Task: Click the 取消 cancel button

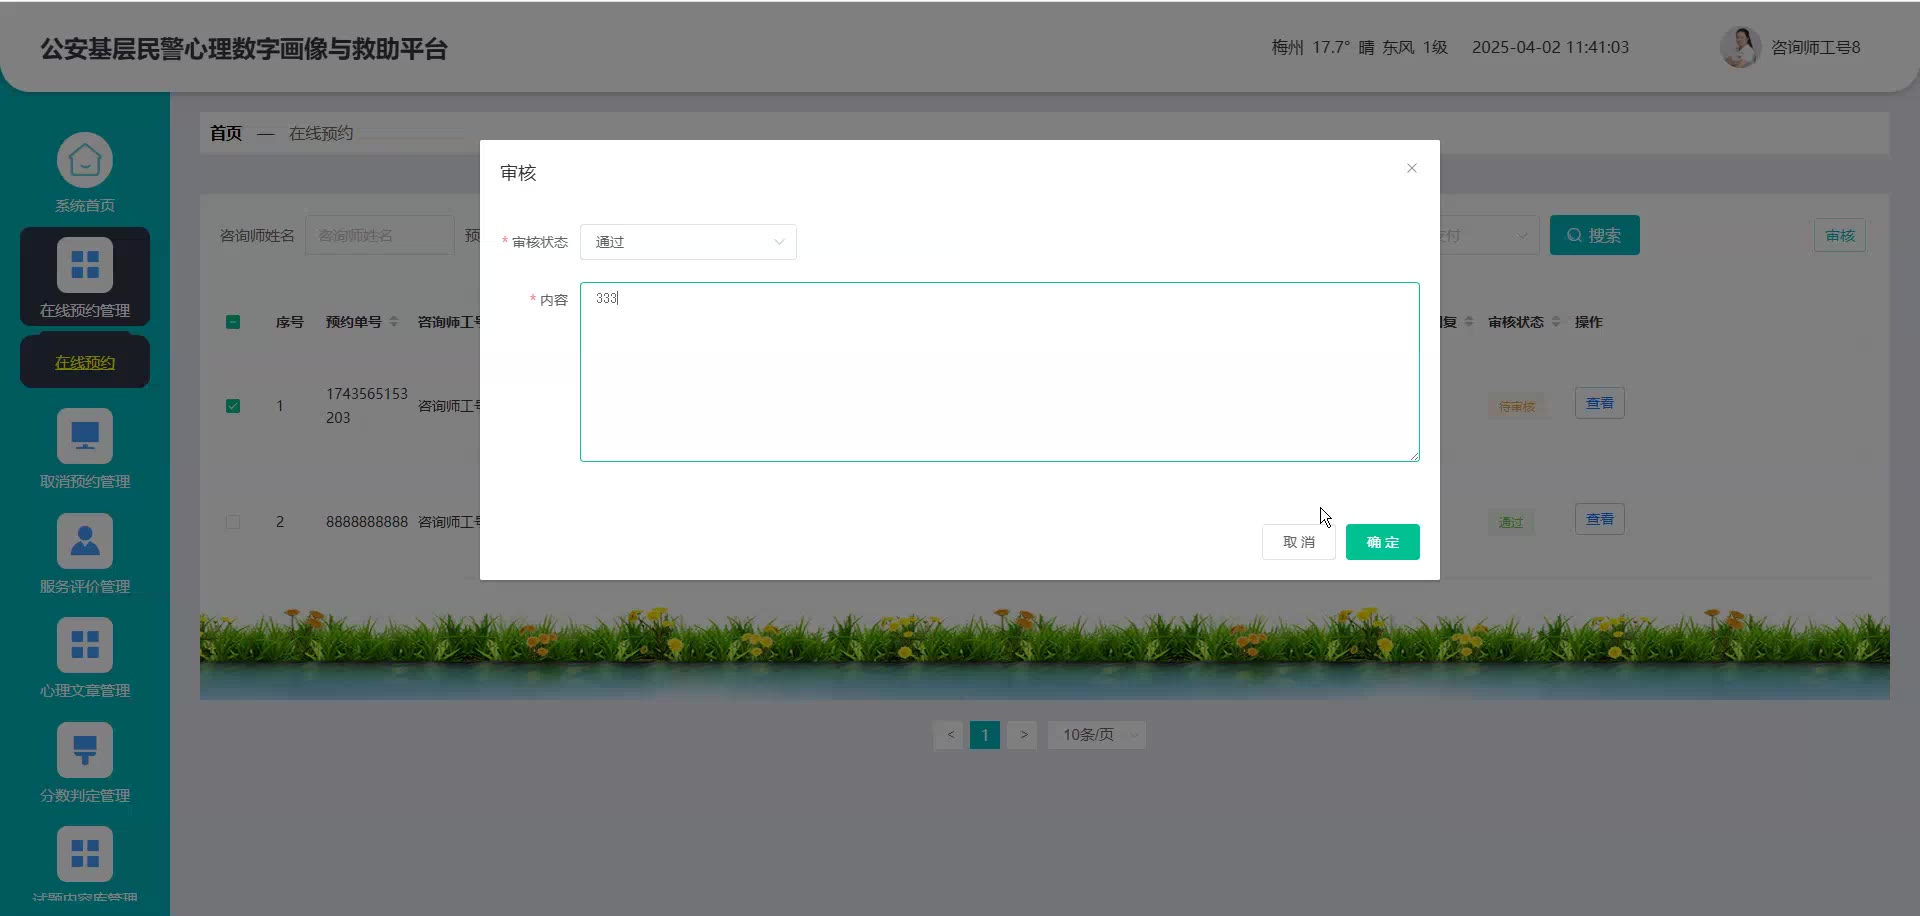Action: tap(1299, 542)
